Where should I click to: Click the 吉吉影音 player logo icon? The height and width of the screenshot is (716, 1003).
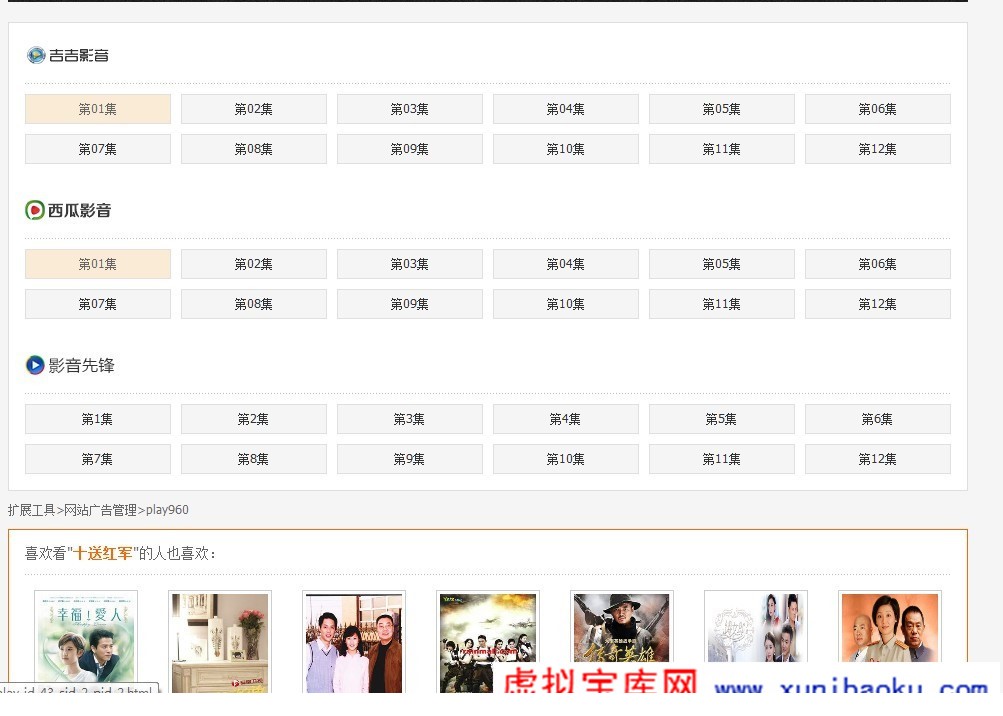coord(36,55)
